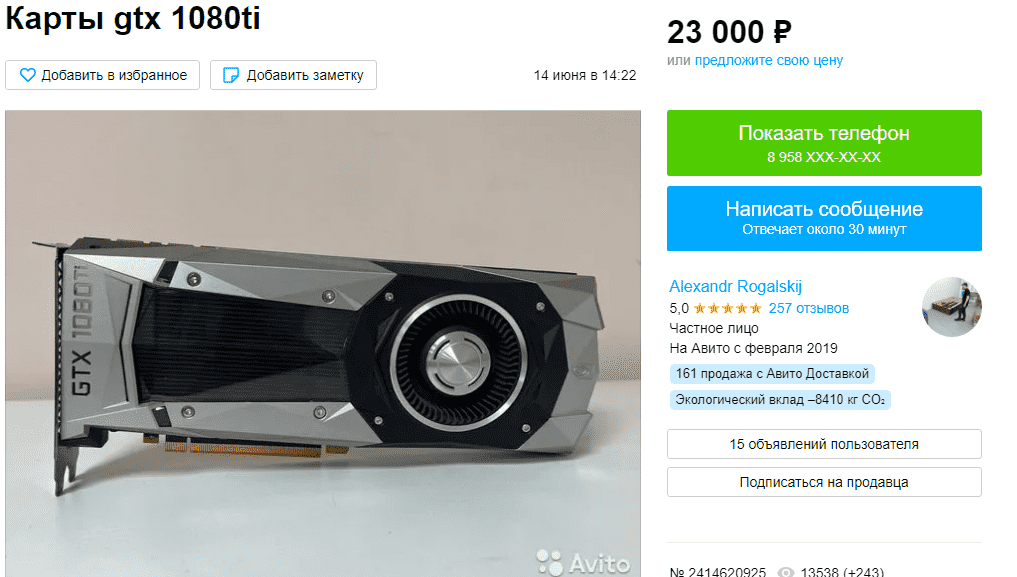
Task: Click the eye views counter icon
Action: [785, 572]
